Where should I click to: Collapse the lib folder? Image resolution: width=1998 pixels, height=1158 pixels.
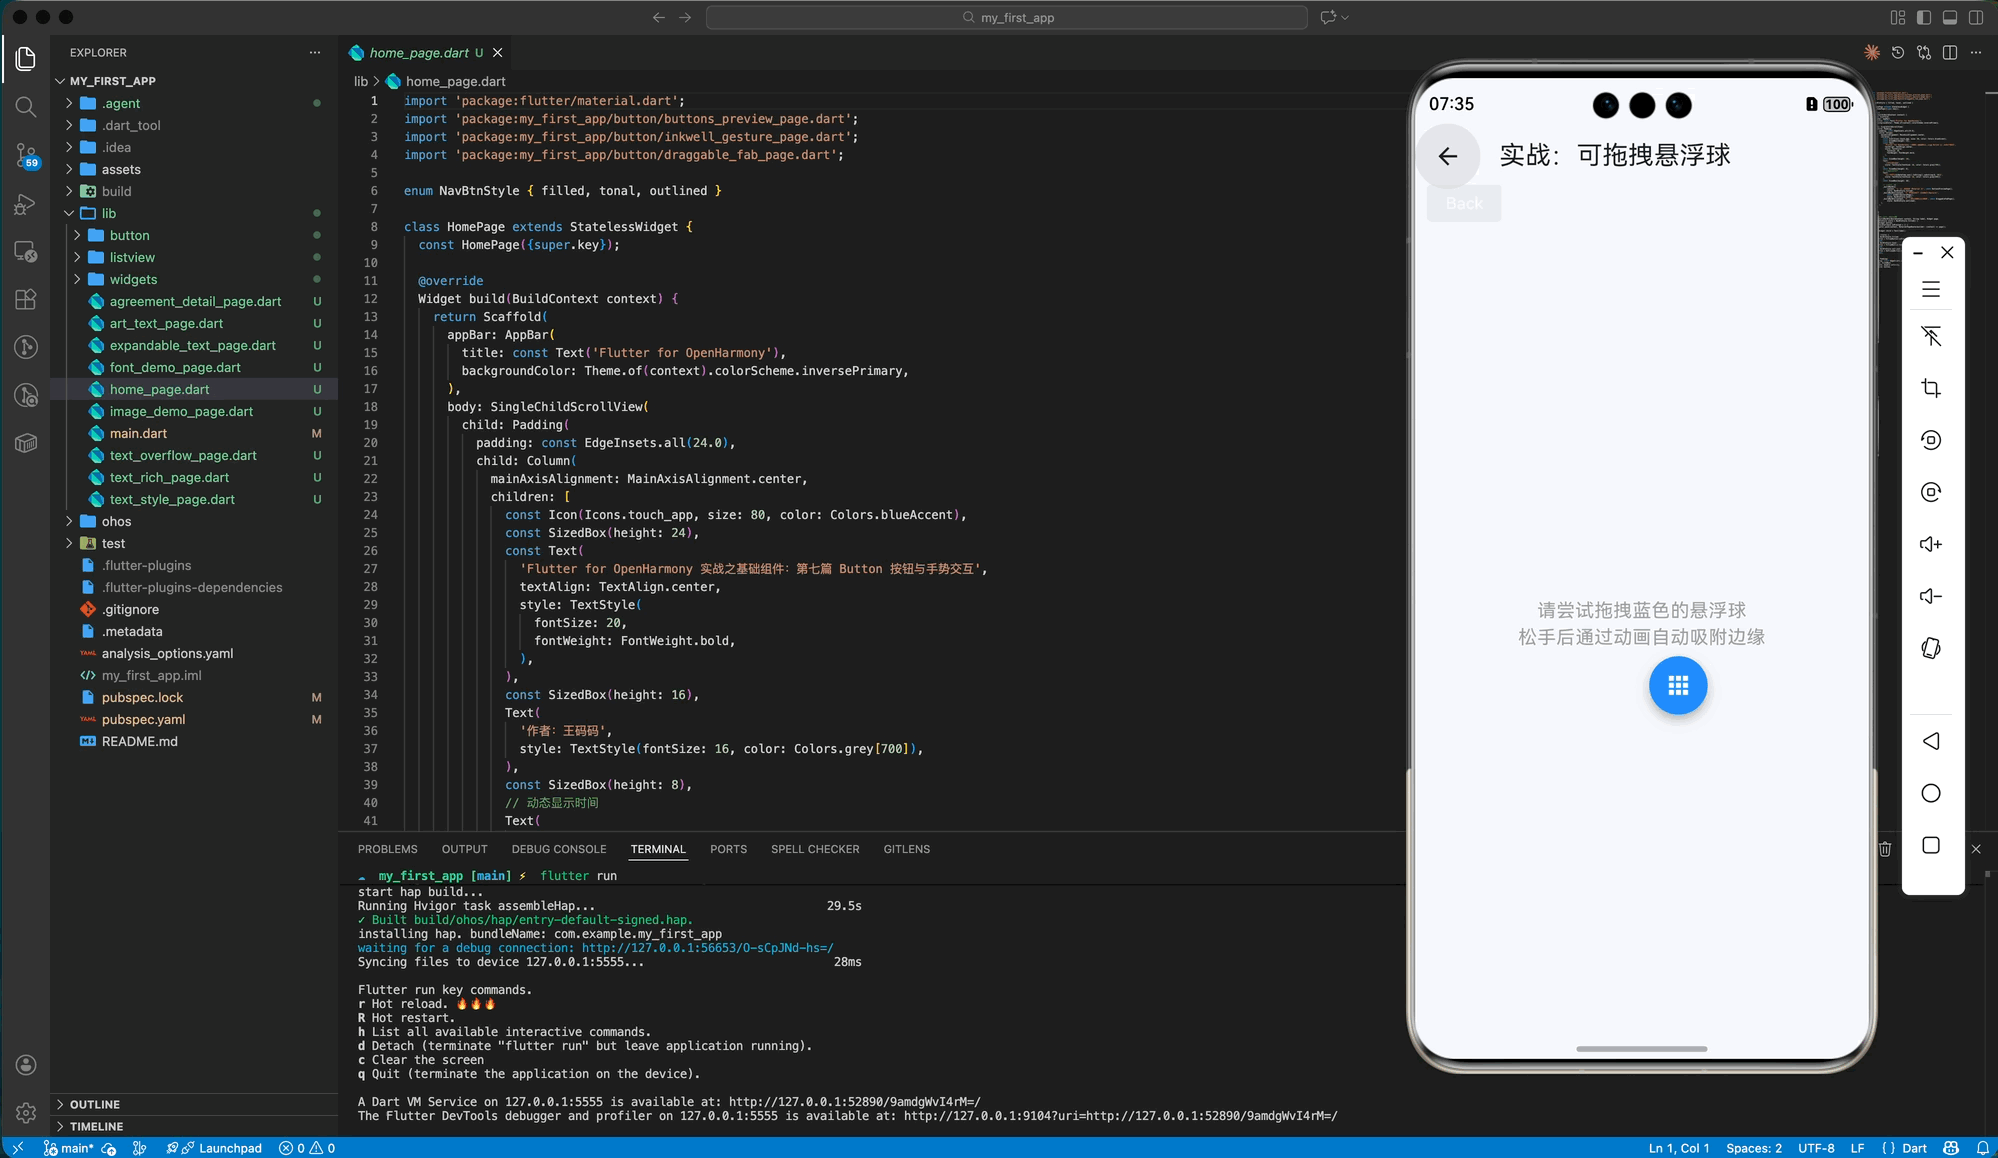coord(108,213)
